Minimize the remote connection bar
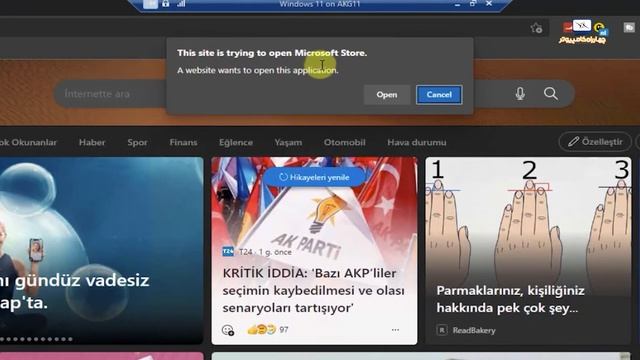This screenshot has height=360, width=640. coord(457,4)
